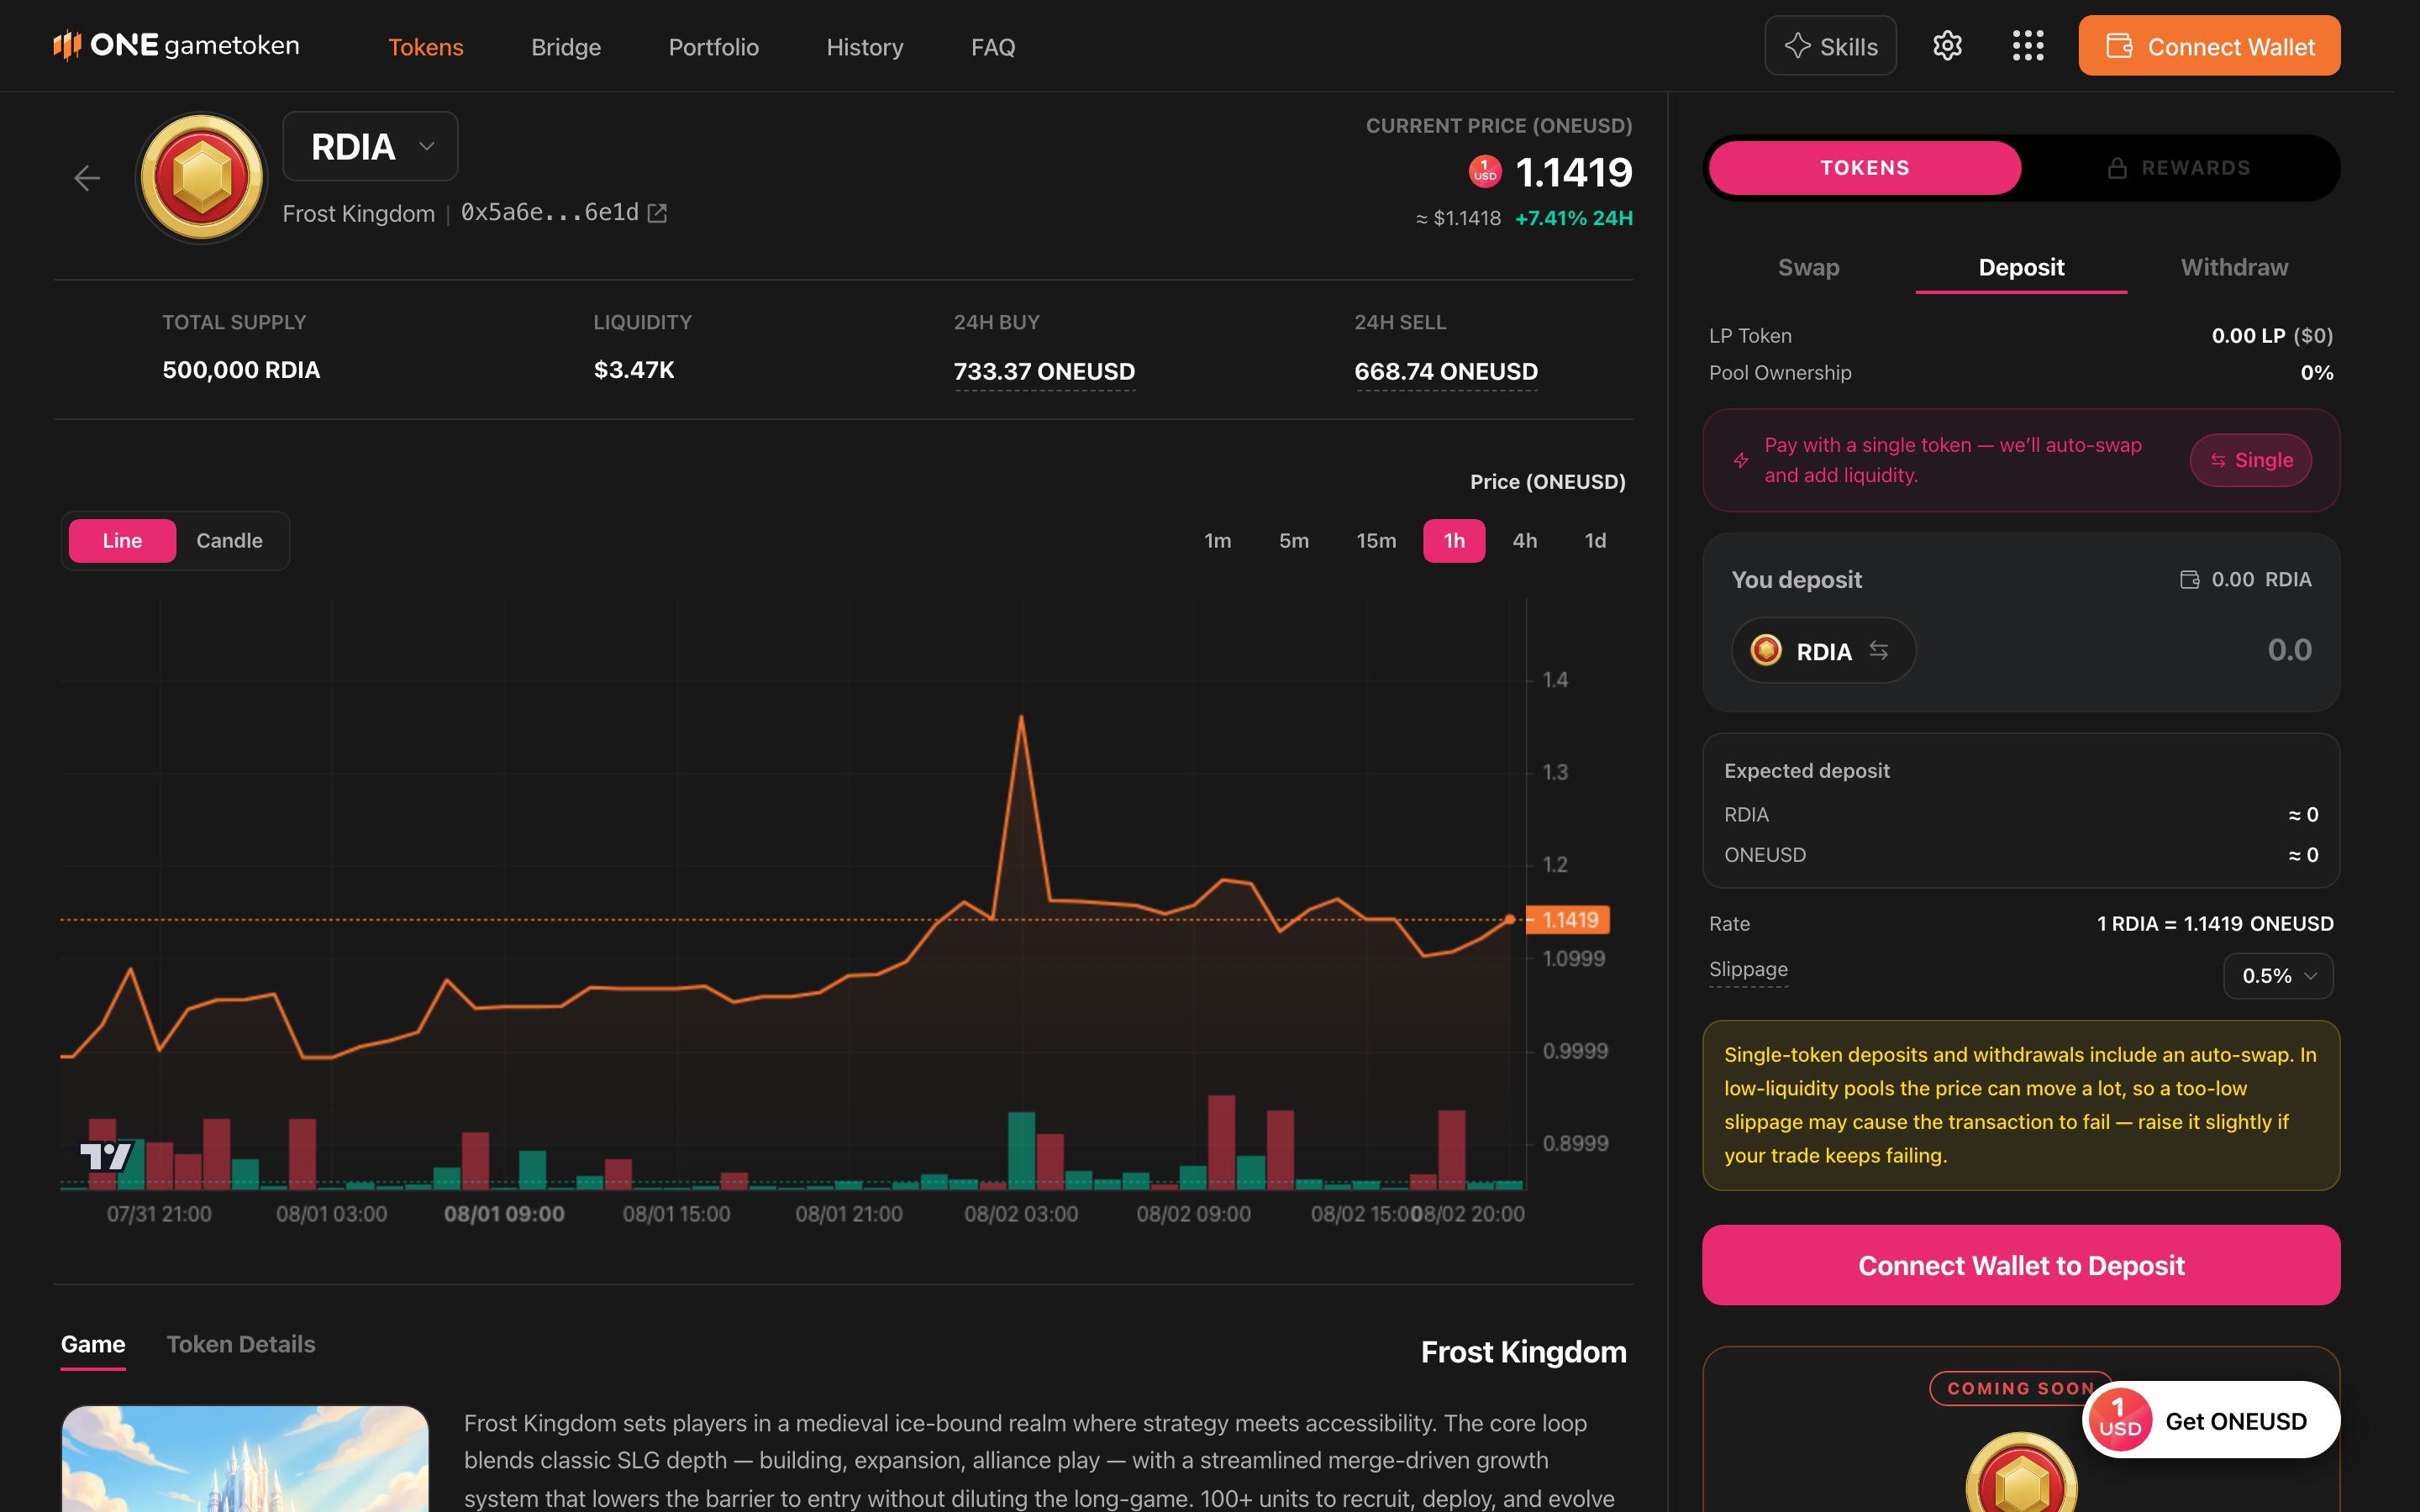Click the 0.00 RDIA wallet balance

(x=2261, y=580)
